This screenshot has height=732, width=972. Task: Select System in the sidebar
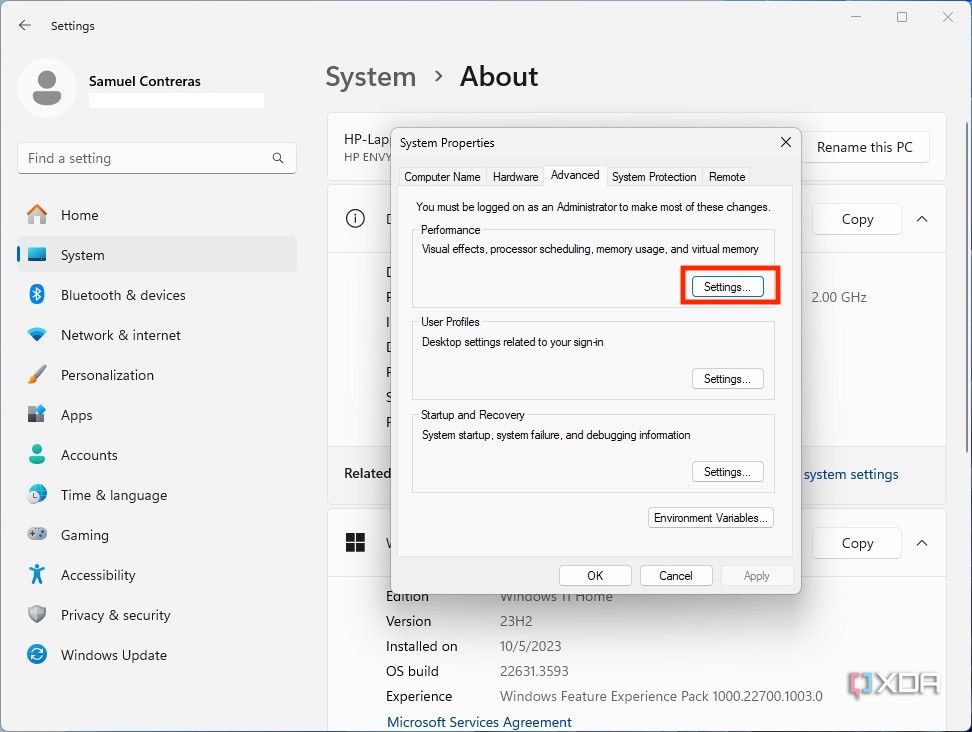point(157,255)
